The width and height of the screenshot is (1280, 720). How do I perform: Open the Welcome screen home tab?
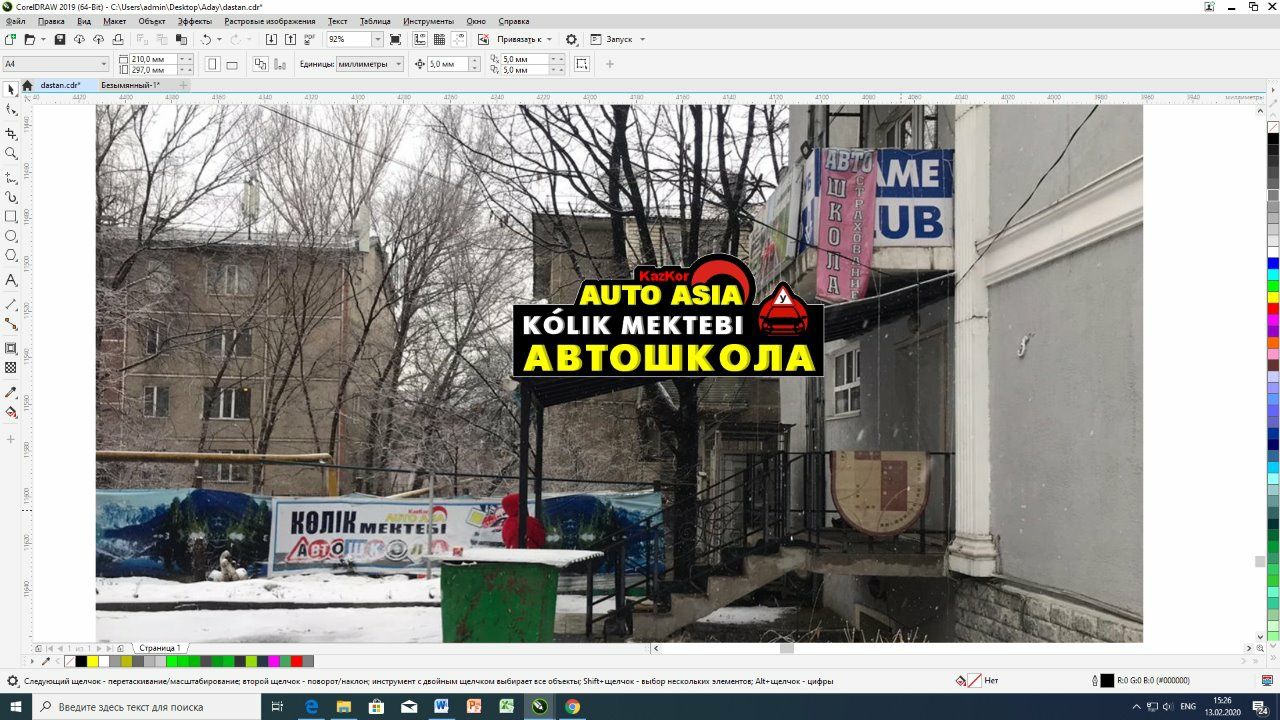pos(27,85)
